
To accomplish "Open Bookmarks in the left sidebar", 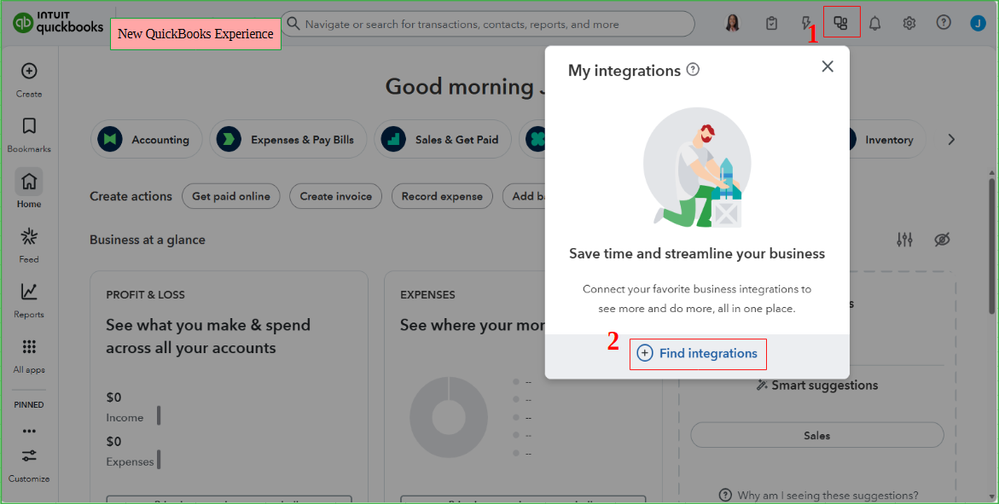I will [29, 134].
